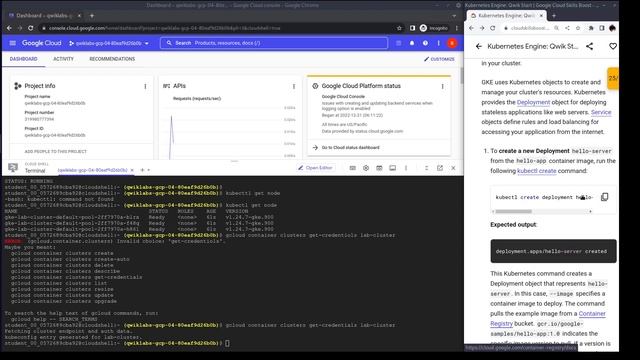640x360 pixels.
Task: Click the APIs card heading icon
Action: [167, 86]
